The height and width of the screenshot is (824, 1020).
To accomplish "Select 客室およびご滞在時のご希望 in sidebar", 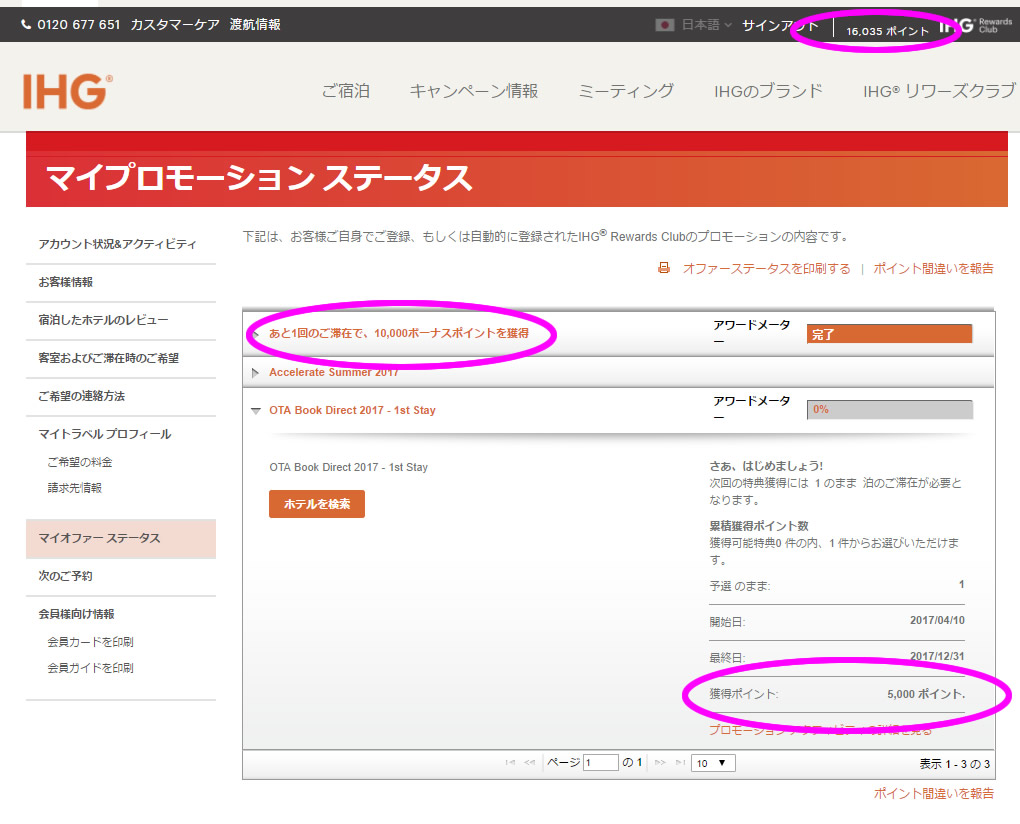I will click(109, 358).
